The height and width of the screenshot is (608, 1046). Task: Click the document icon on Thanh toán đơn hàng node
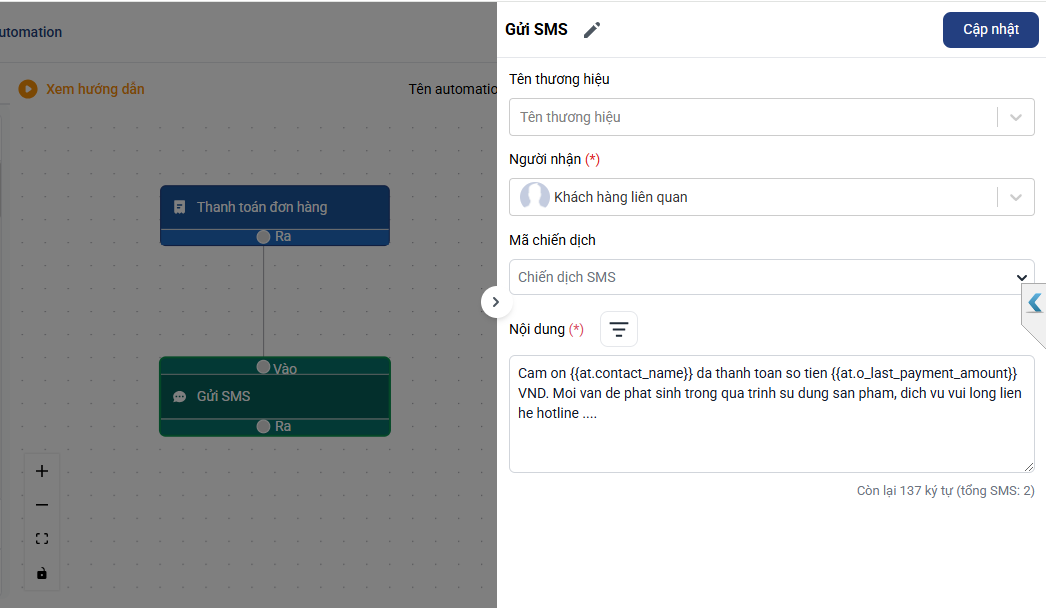180,207
